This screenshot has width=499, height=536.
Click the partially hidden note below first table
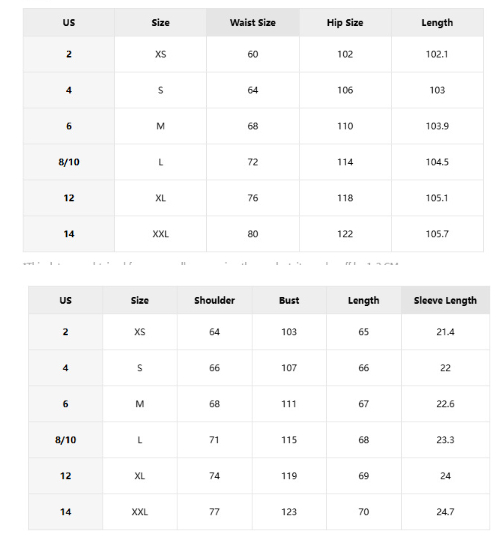(x=211, y=264)
